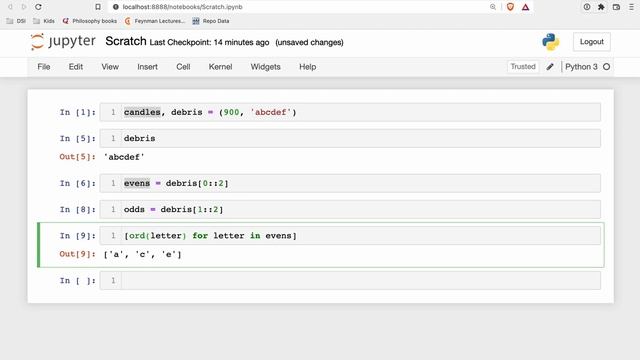The height and width of the screenshot is (360, 640).
Task: Open the Kernel menu
Action: (220, 67)
